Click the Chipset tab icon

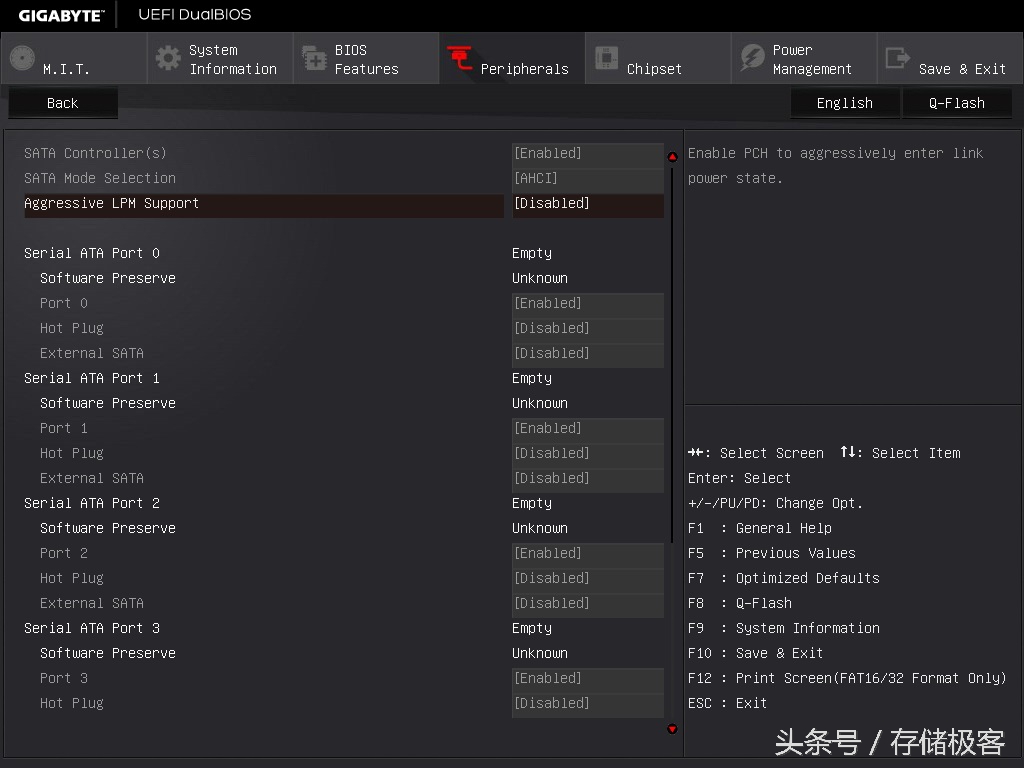pos(606,59)
